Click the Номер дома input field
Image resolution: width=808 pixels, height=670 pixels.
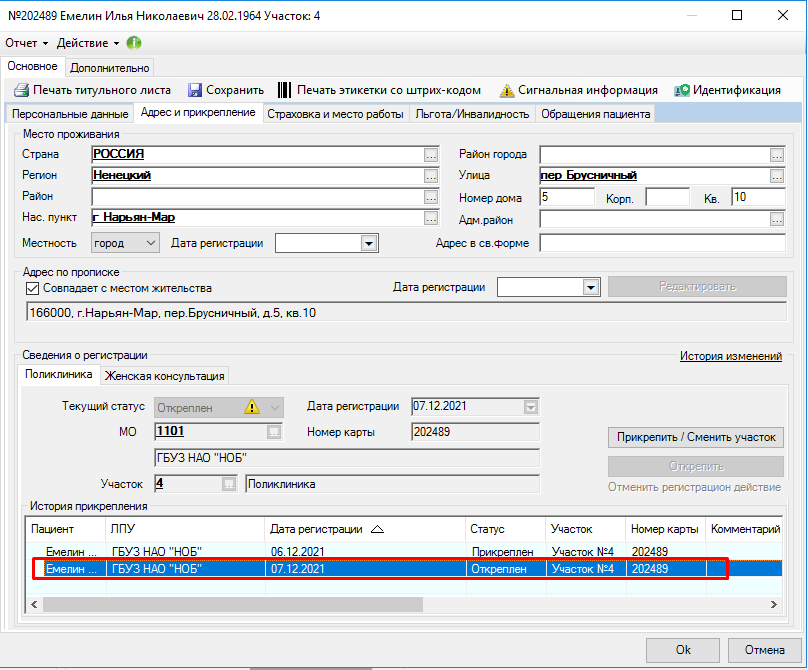(x=566, y=198)
